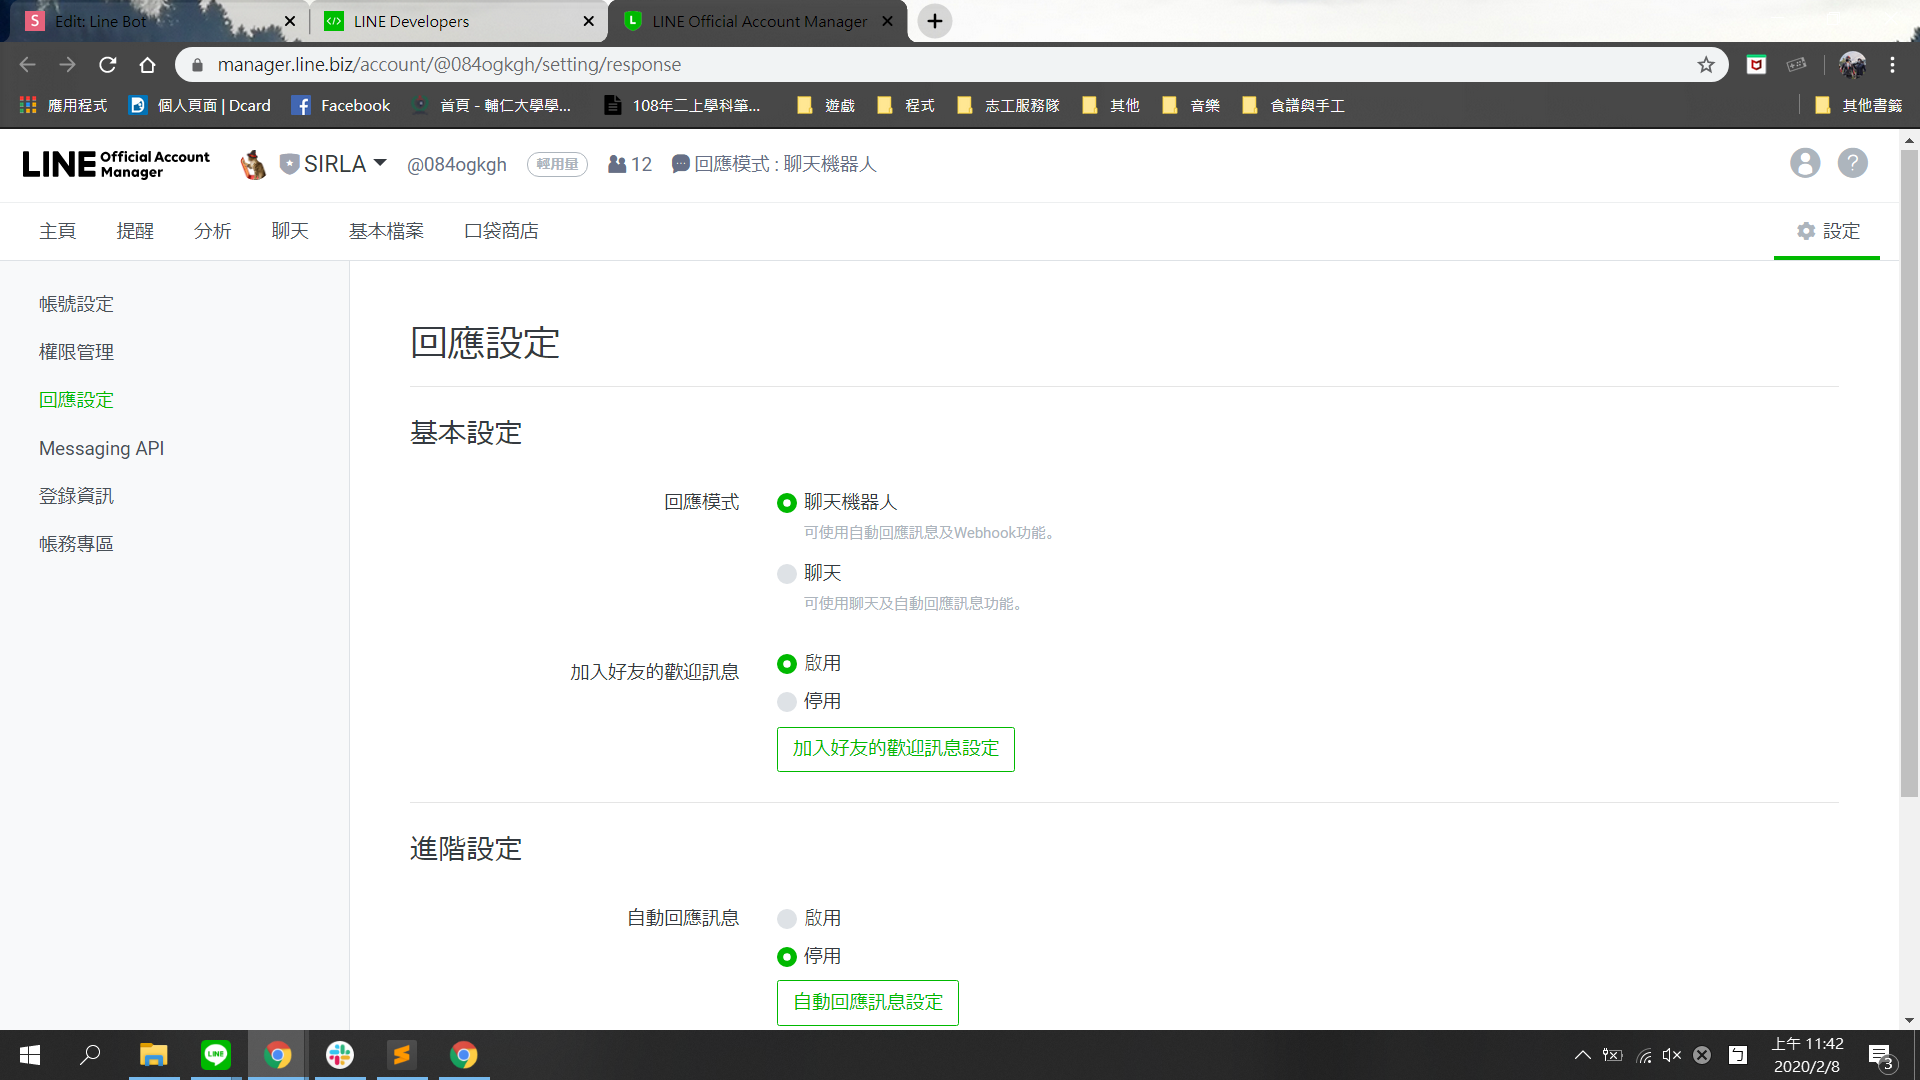
Task: Click the 自動回應訊息設定 button
Action: coord(867,1002)
